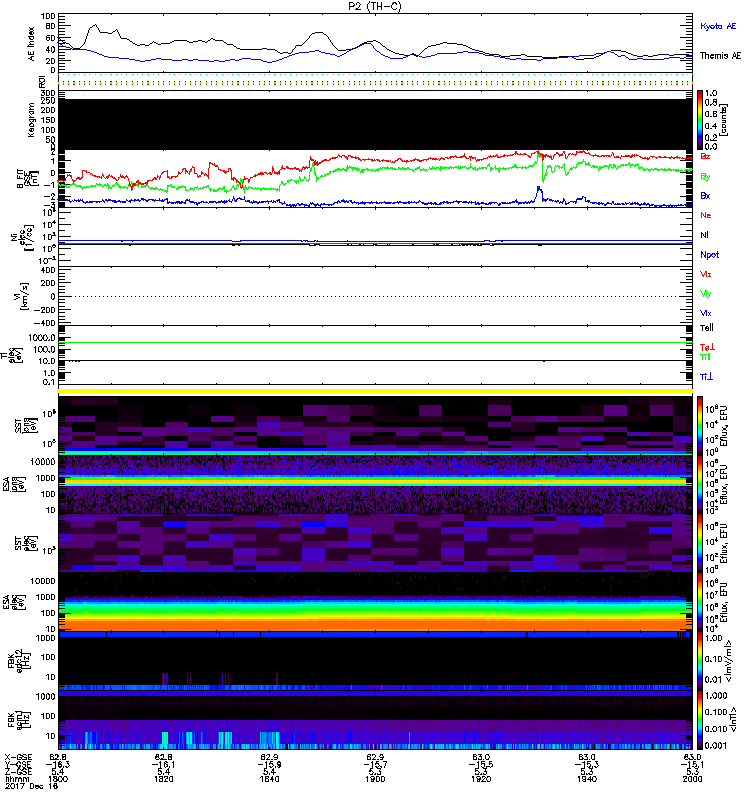Click the 'Vi [km/s]' axis label
This screenshot has height=800, width=750.
[x=23, y=296]
